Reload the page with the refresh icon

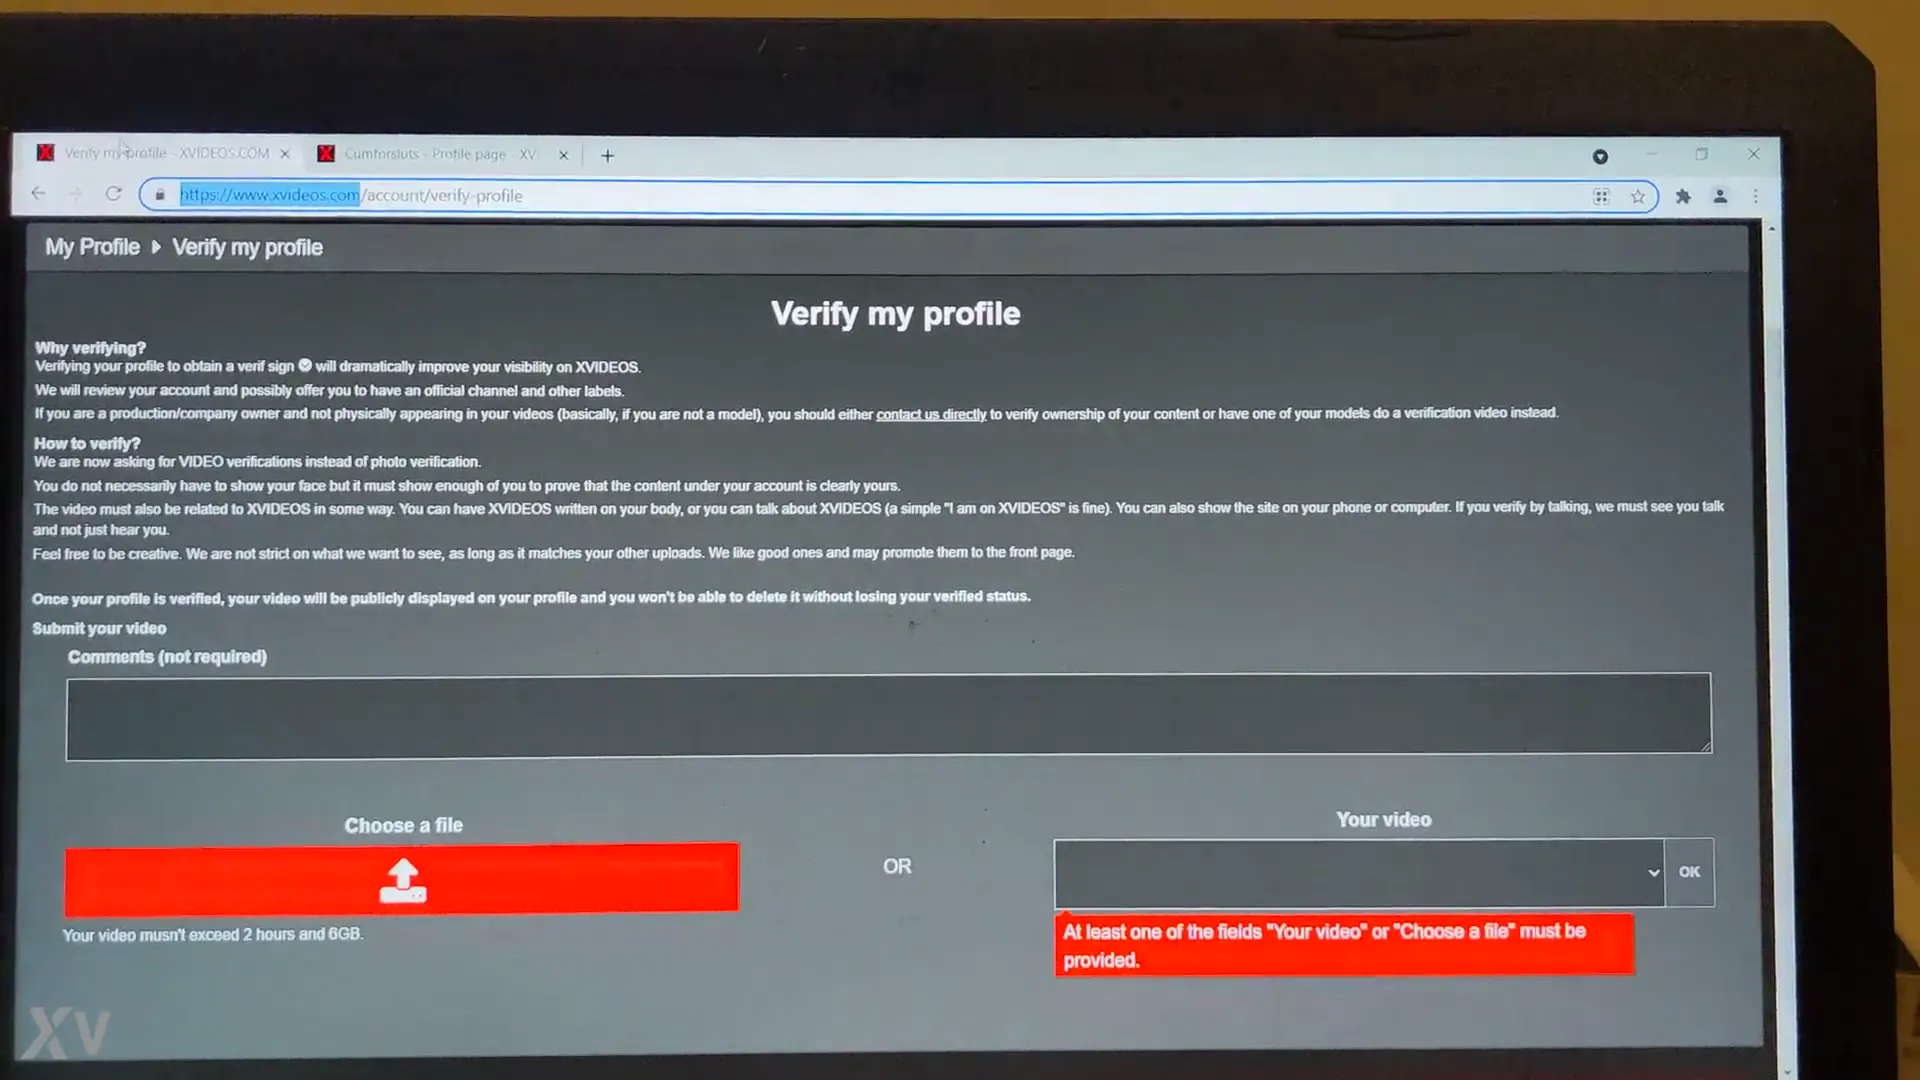tap(113, 194)
